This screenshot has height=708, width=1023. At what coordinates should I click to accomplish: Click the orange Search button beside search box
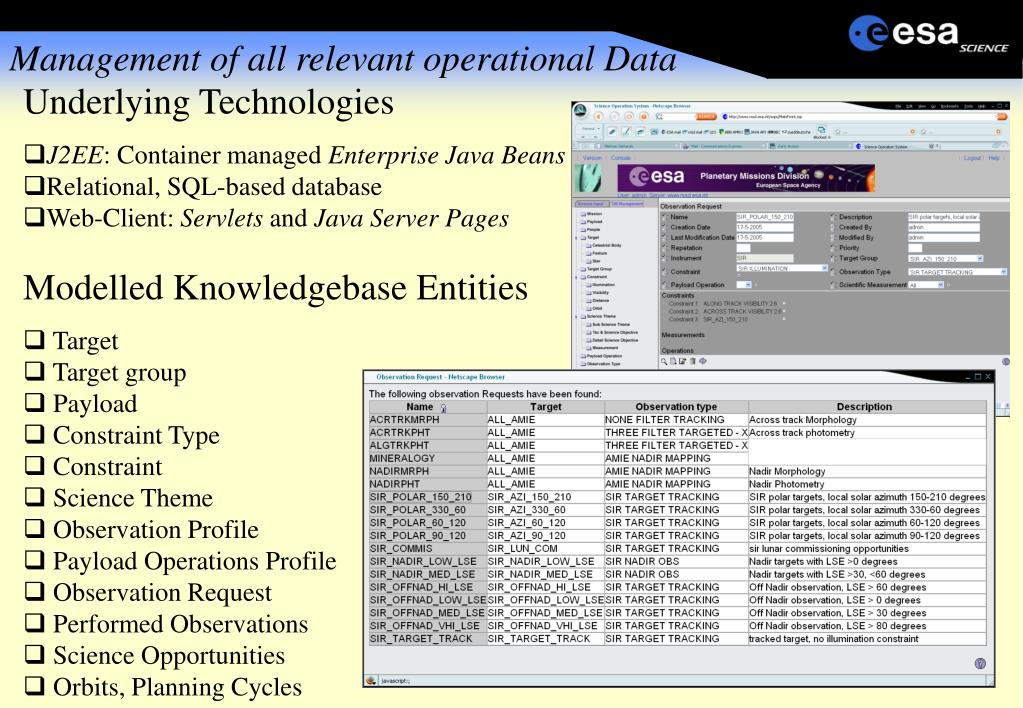(x=707, y=116)
